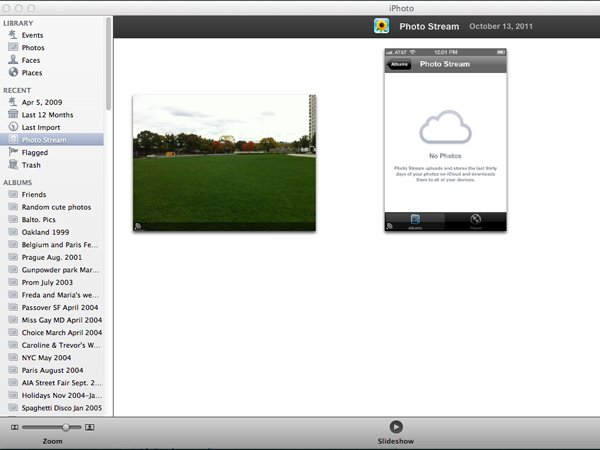
Task: Click the Trash can icon
Action: (13, 165)
